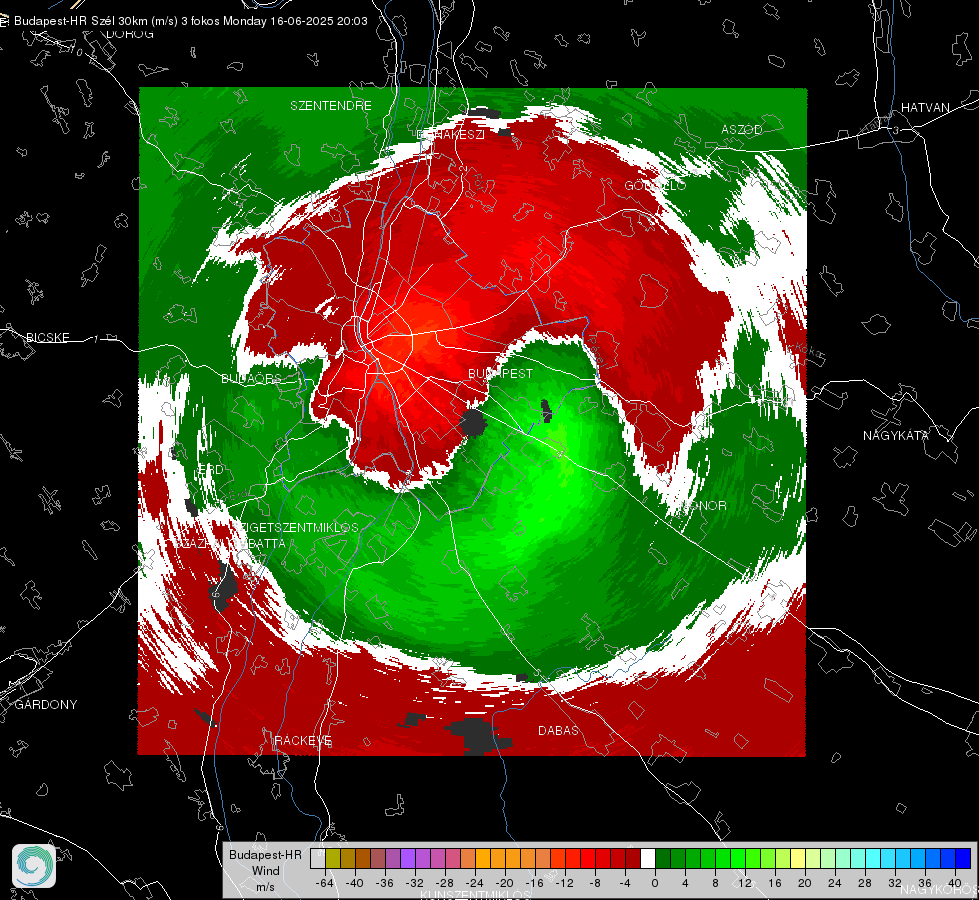Click the MONOR town label
Screen dimensions: 979x900
tap(704, 505)
